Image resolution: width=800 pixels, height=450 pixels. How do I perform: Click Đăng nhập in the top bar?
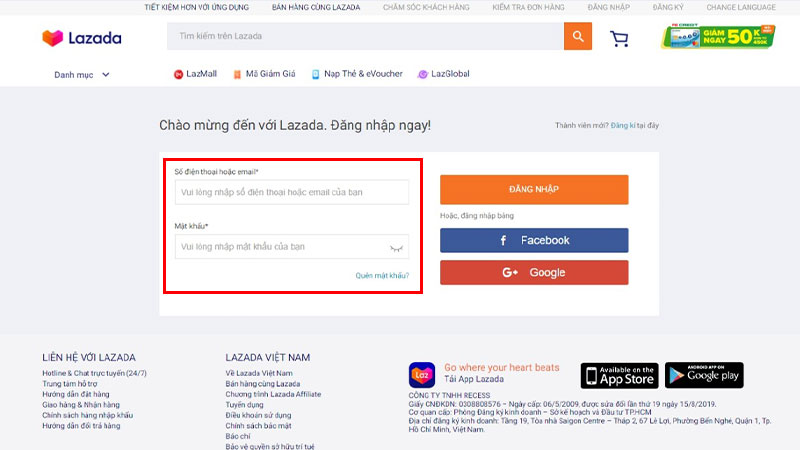click(609, 7)
